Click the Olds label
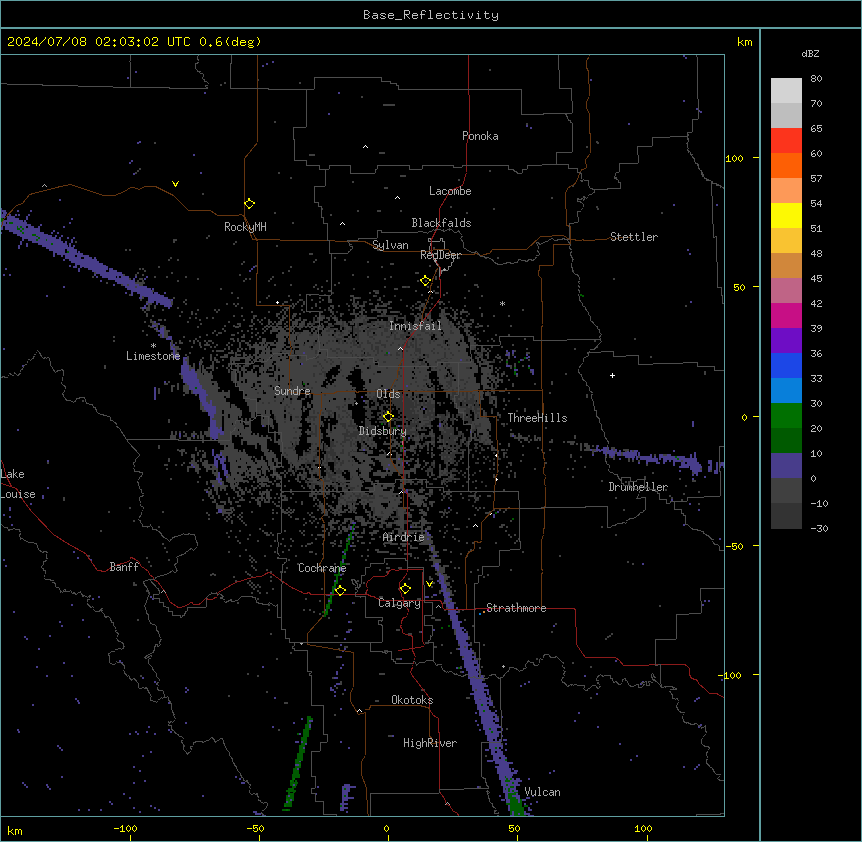Viewport: 862px width, 842px height. tap(388, 394)
